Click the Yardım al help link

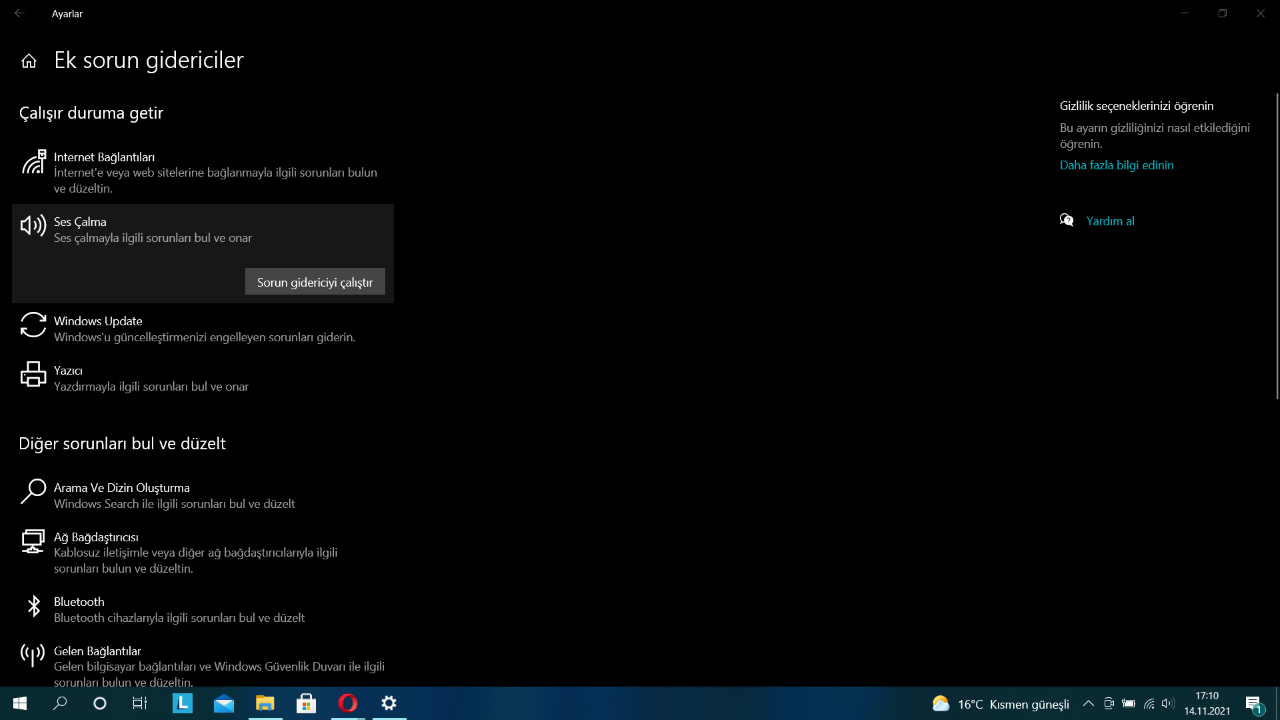1110,221
